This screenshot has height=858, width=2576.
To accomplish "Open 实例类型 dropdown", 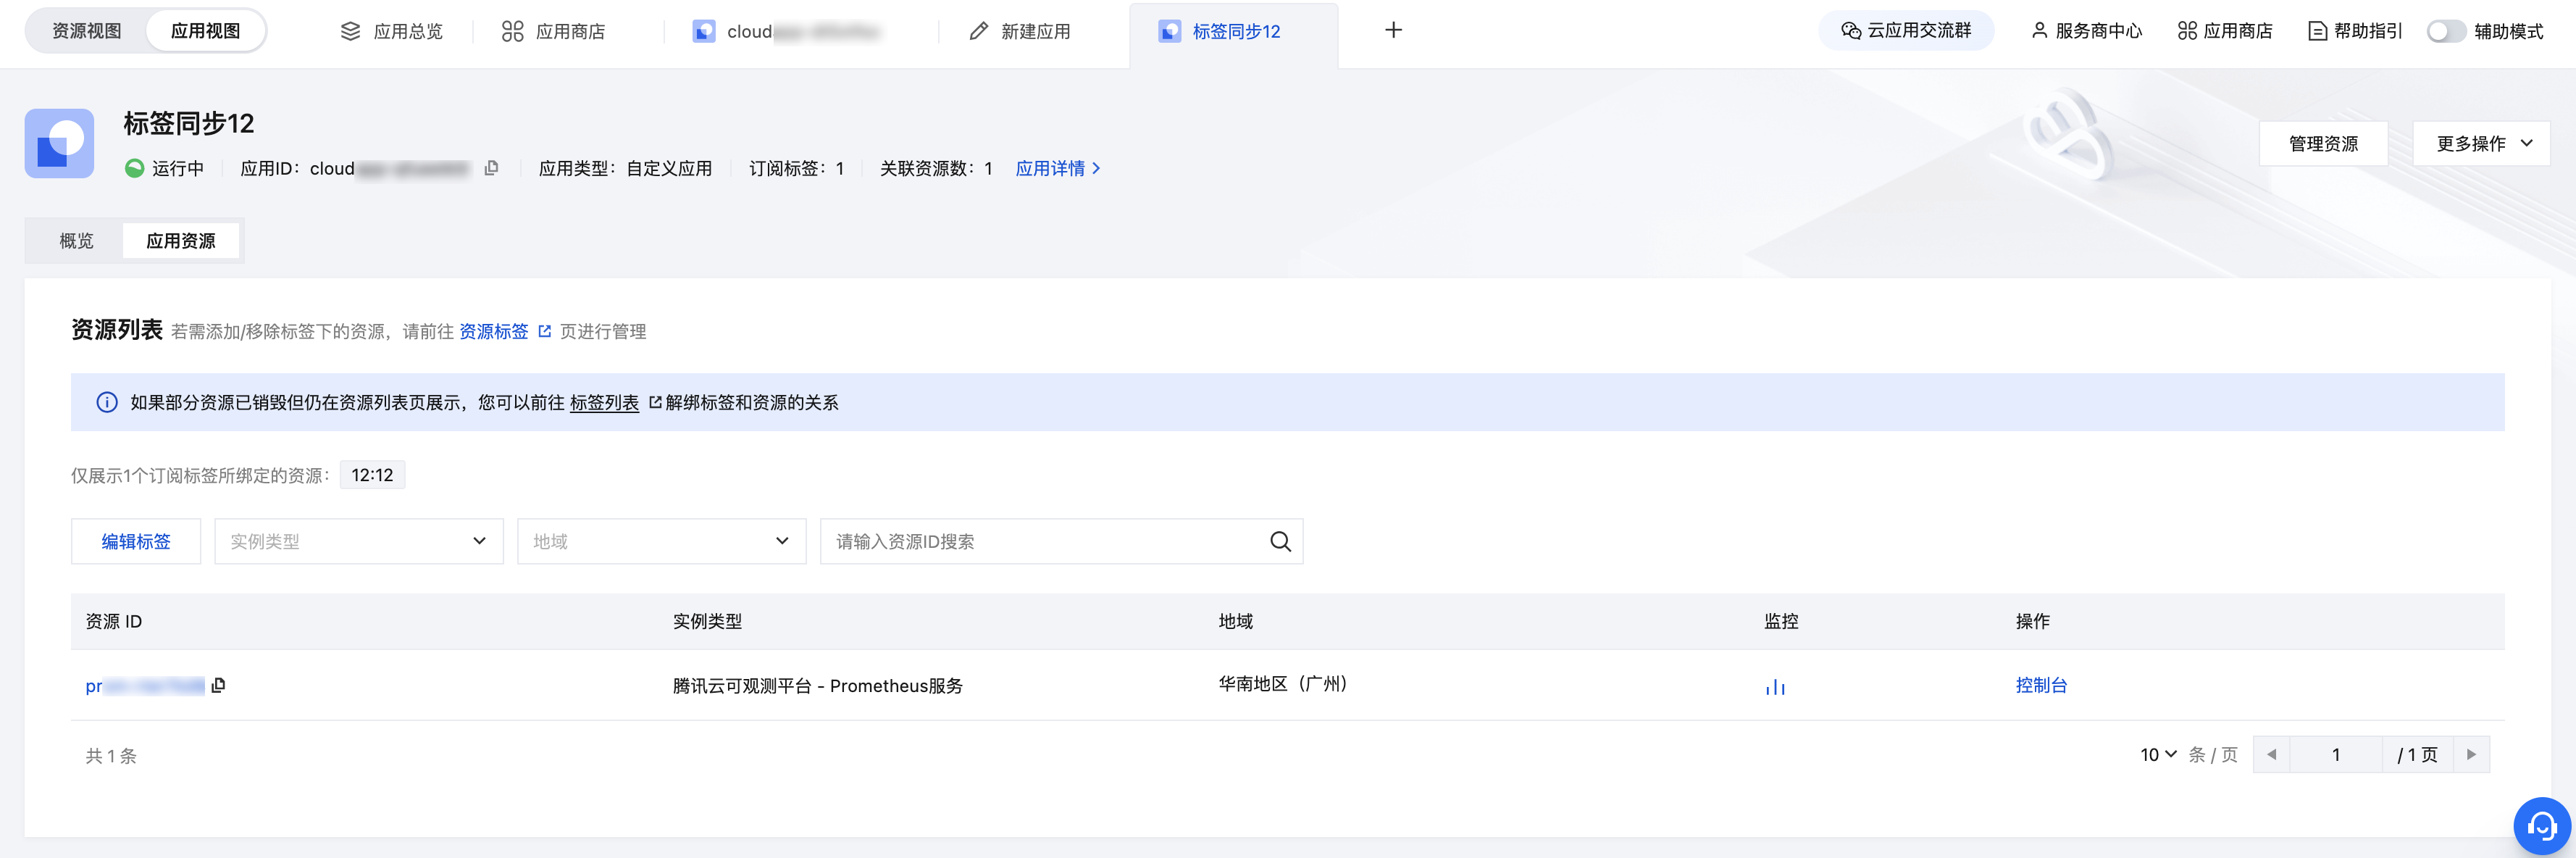I will [x=359, y=541].
